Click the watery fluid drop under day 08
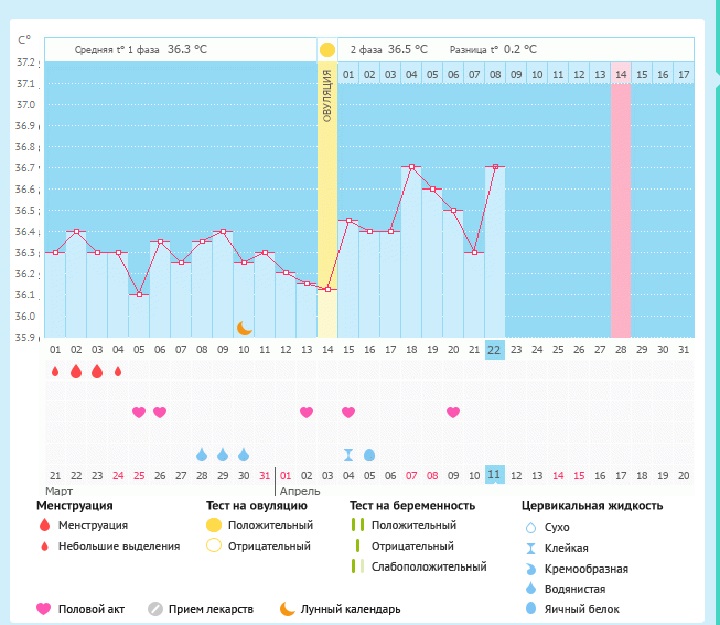Screen dimensions: 720x625 (202, 455)
